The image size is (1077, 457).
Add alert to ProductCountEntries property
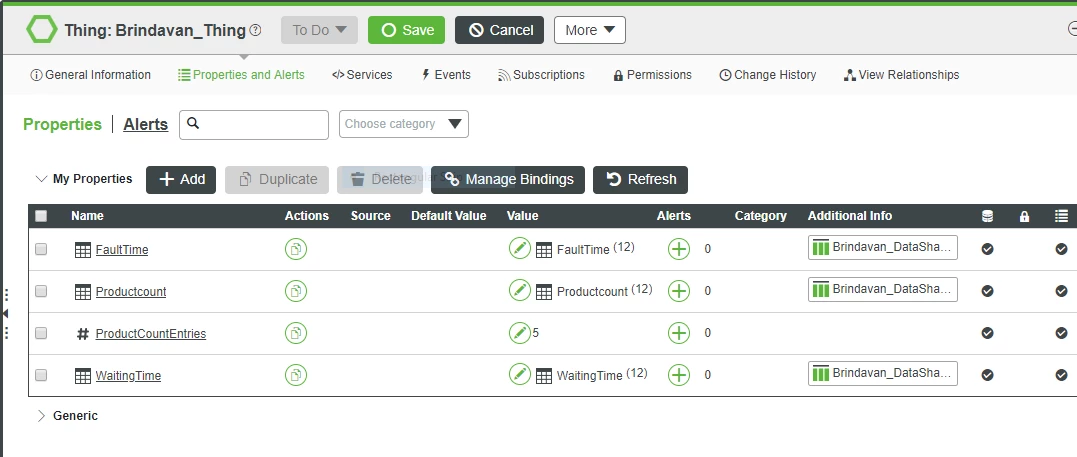pos(679,333)
